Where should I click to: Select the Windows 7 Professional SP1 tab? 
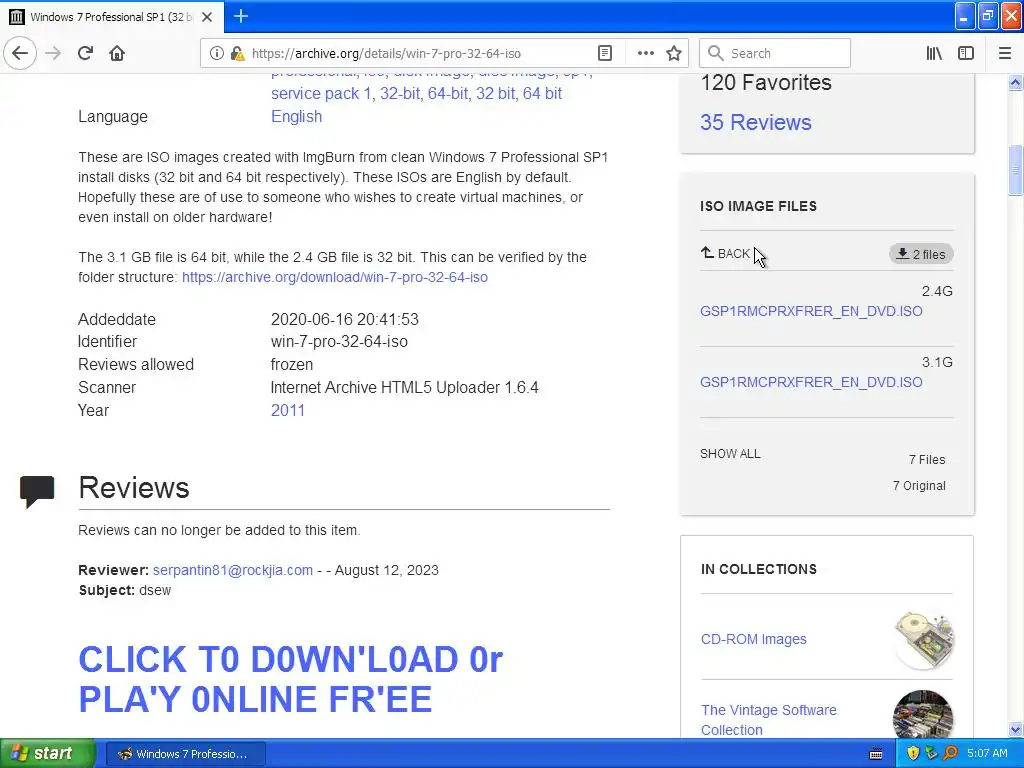(112, 17)
